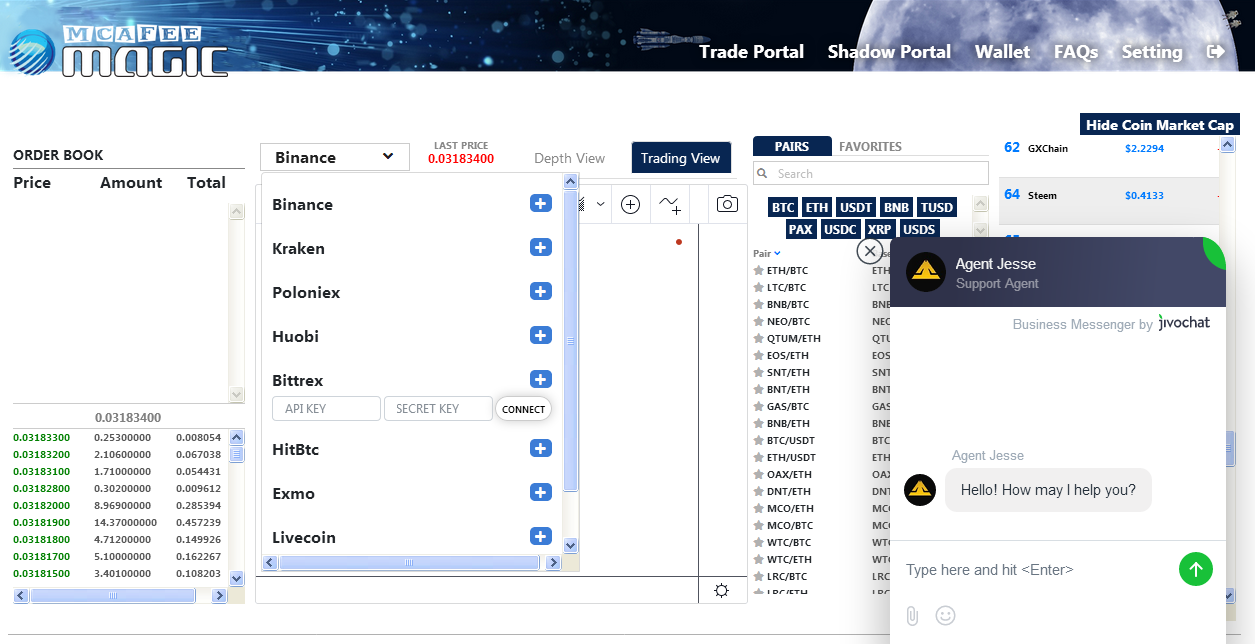Expand the Exmo exchange plus icon
The height and width of the screenshot is (644, 1255).
click(541, 492)
